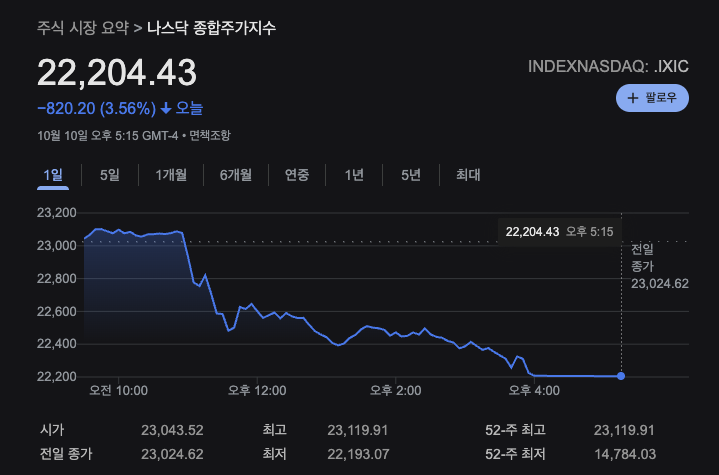
Task: Switch to the 5년 chart tab
Action: [x=411, y=175]
